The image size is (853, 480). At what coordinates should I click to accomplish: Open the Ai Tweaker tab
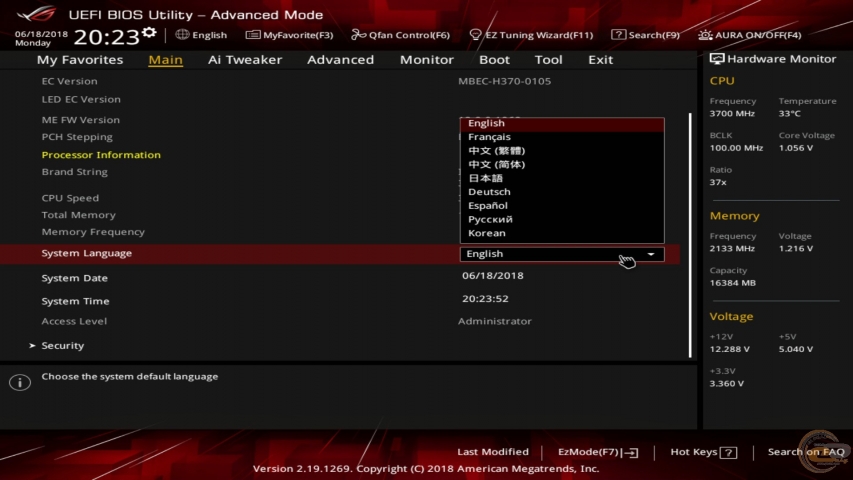245,59
